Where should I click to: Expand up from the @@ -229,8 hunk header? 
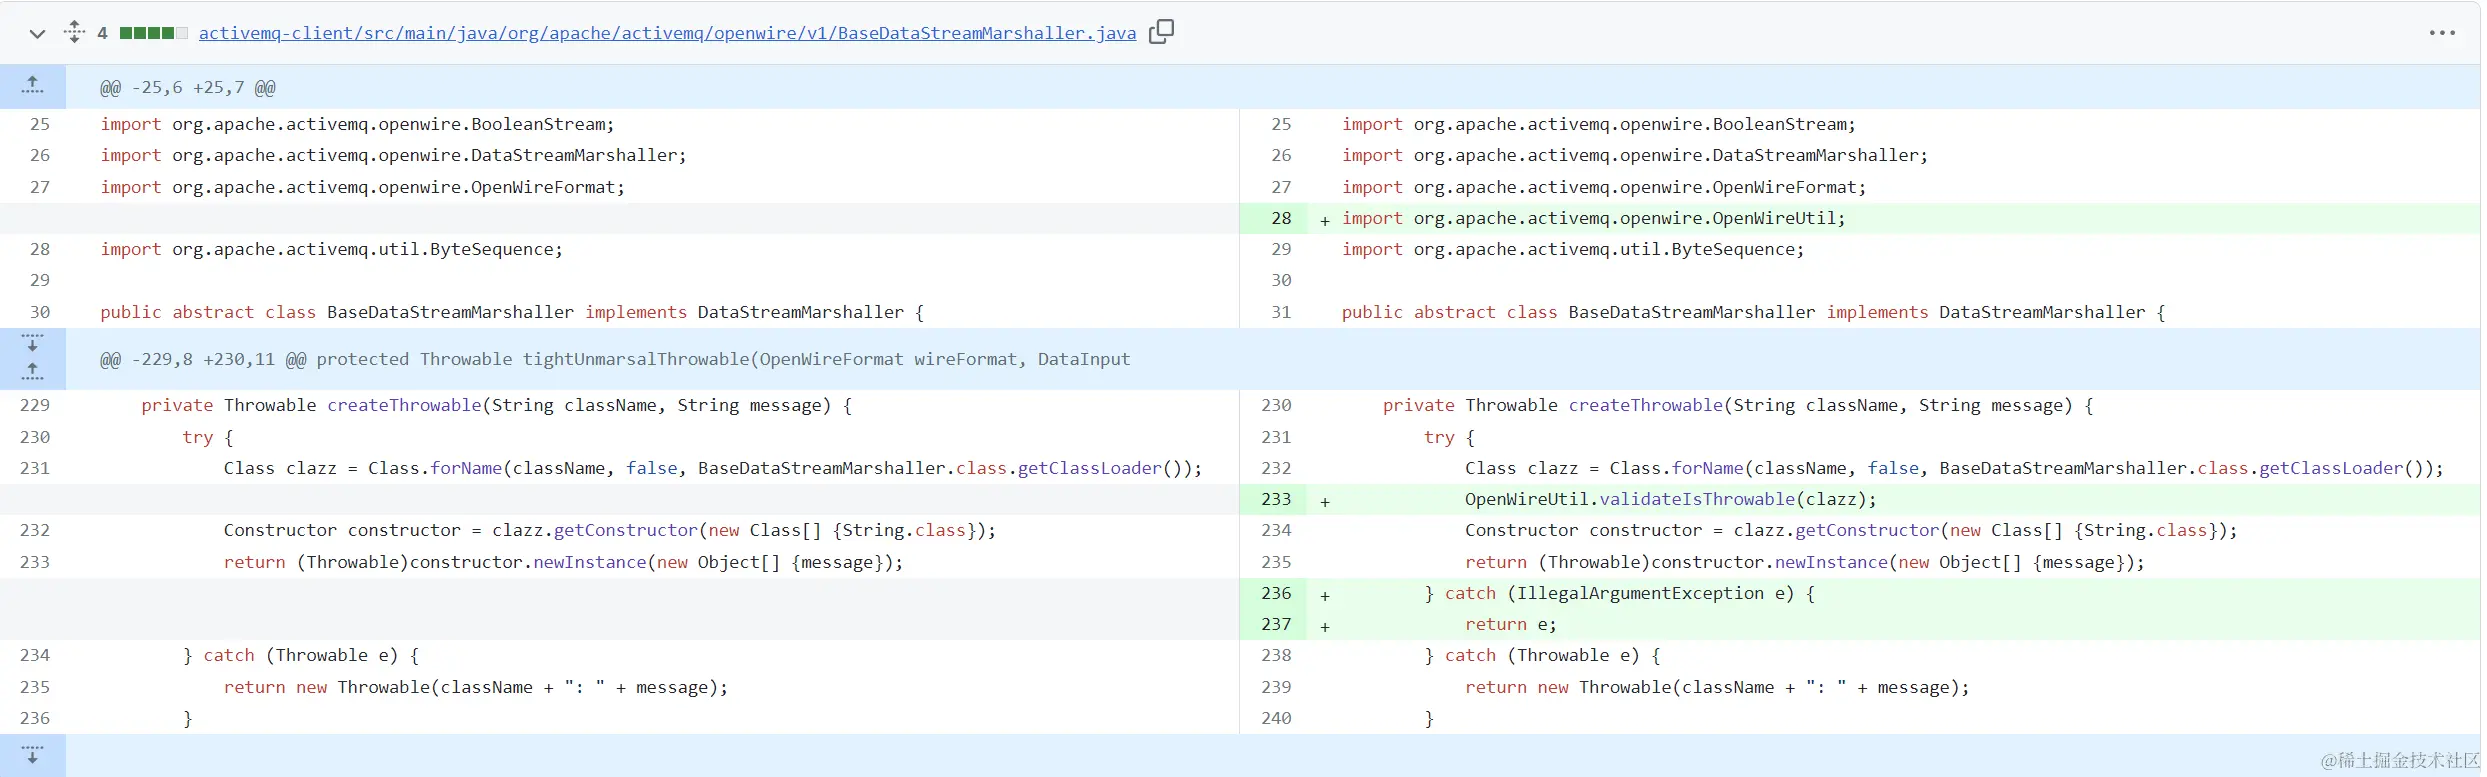(33, 373)
